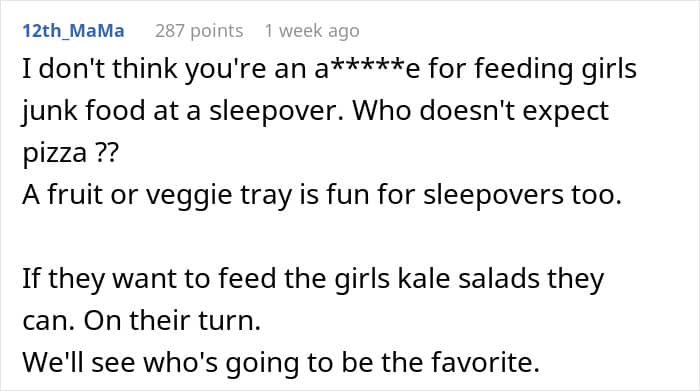Click the line starting 'junk food at a sleepover'
Image resolution: width=700 pixels, height=391 pixels.
(316, 111)
